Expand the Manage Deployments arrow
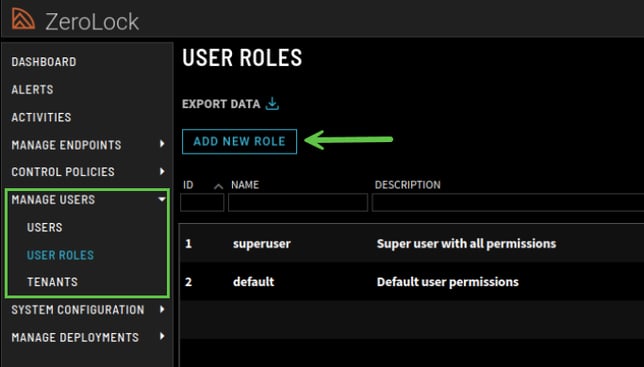 point(162,337)
